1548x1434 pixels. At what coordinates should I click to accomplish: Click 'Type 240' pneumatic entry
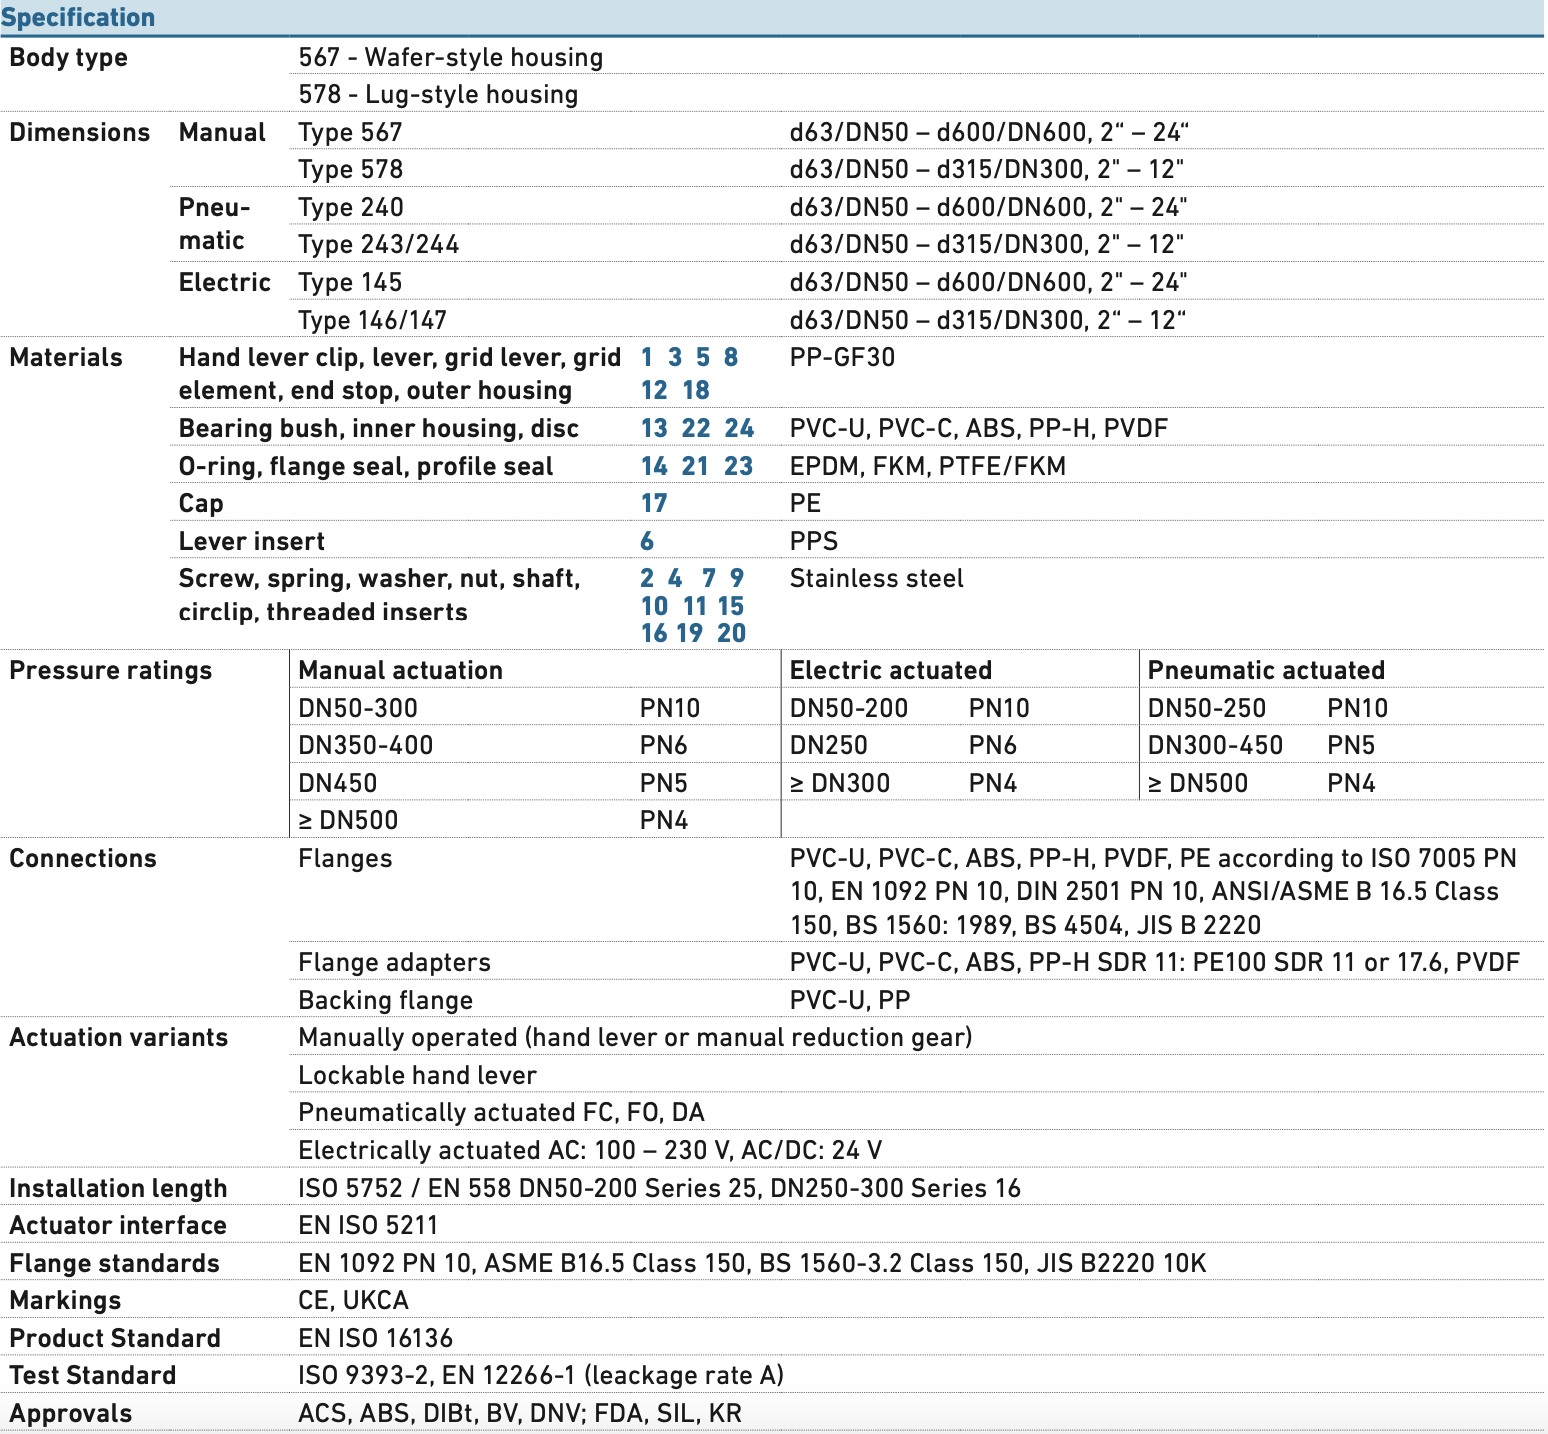pyautogui.click(x=351, y=207)
